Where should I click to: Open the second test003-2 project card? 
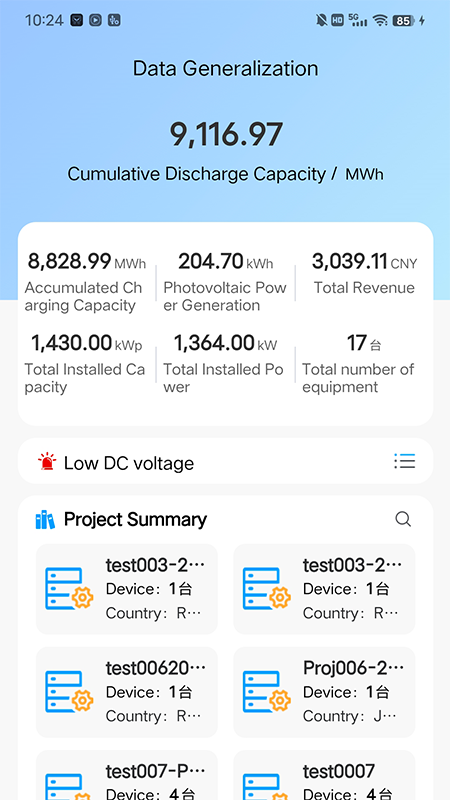[x=324, y=589]
